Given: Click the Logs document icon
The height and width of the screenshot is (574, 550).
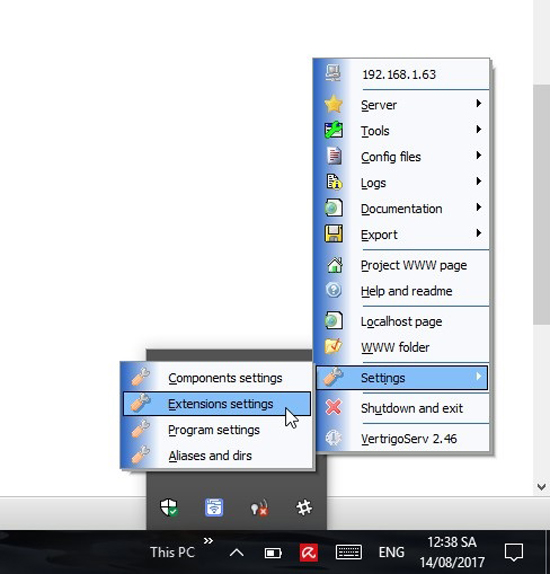Looking at the screenshot, I should [x=334, y=182].
